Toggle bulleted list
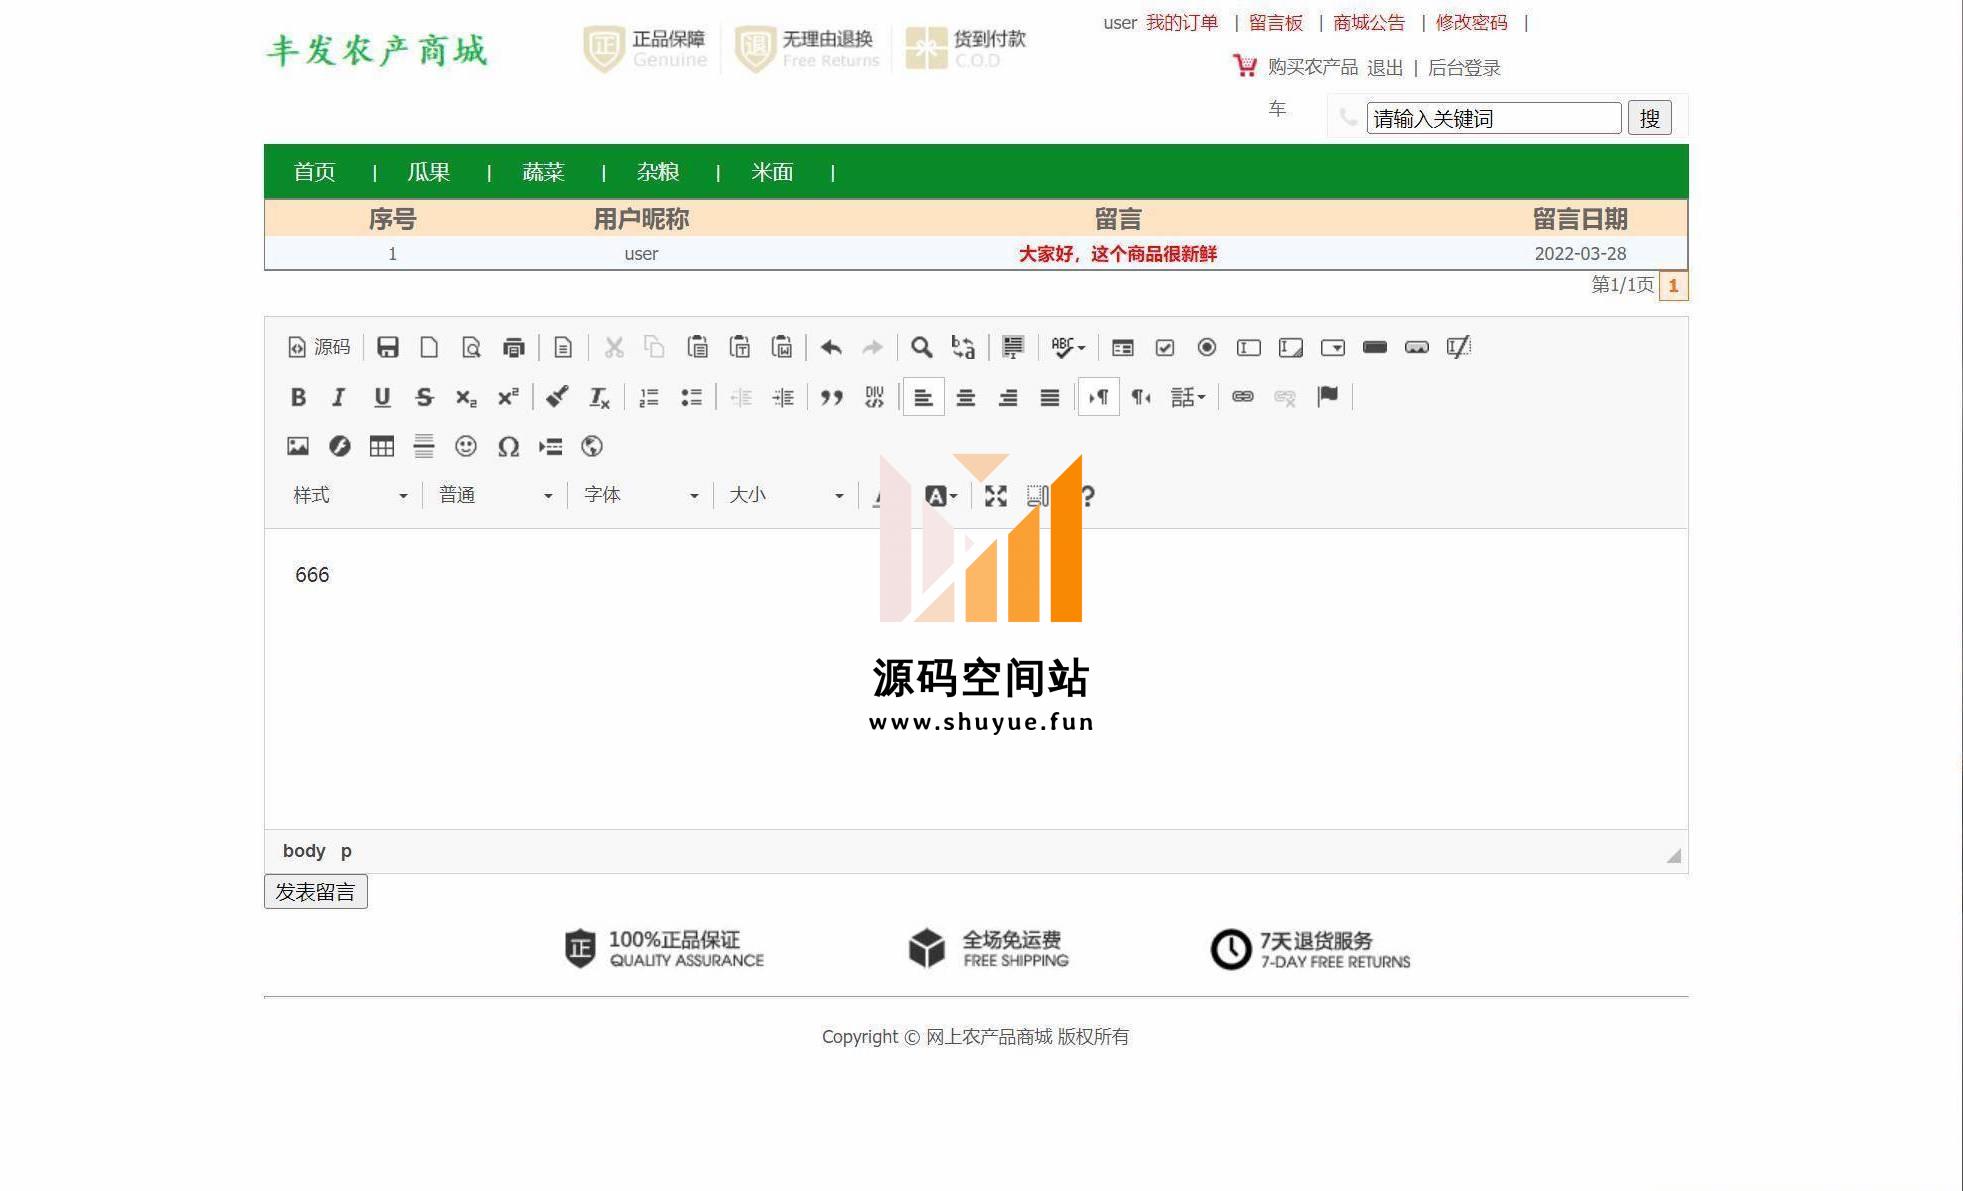The height and width of the screenshot is (1191, 1963). [x=691, y=397]
